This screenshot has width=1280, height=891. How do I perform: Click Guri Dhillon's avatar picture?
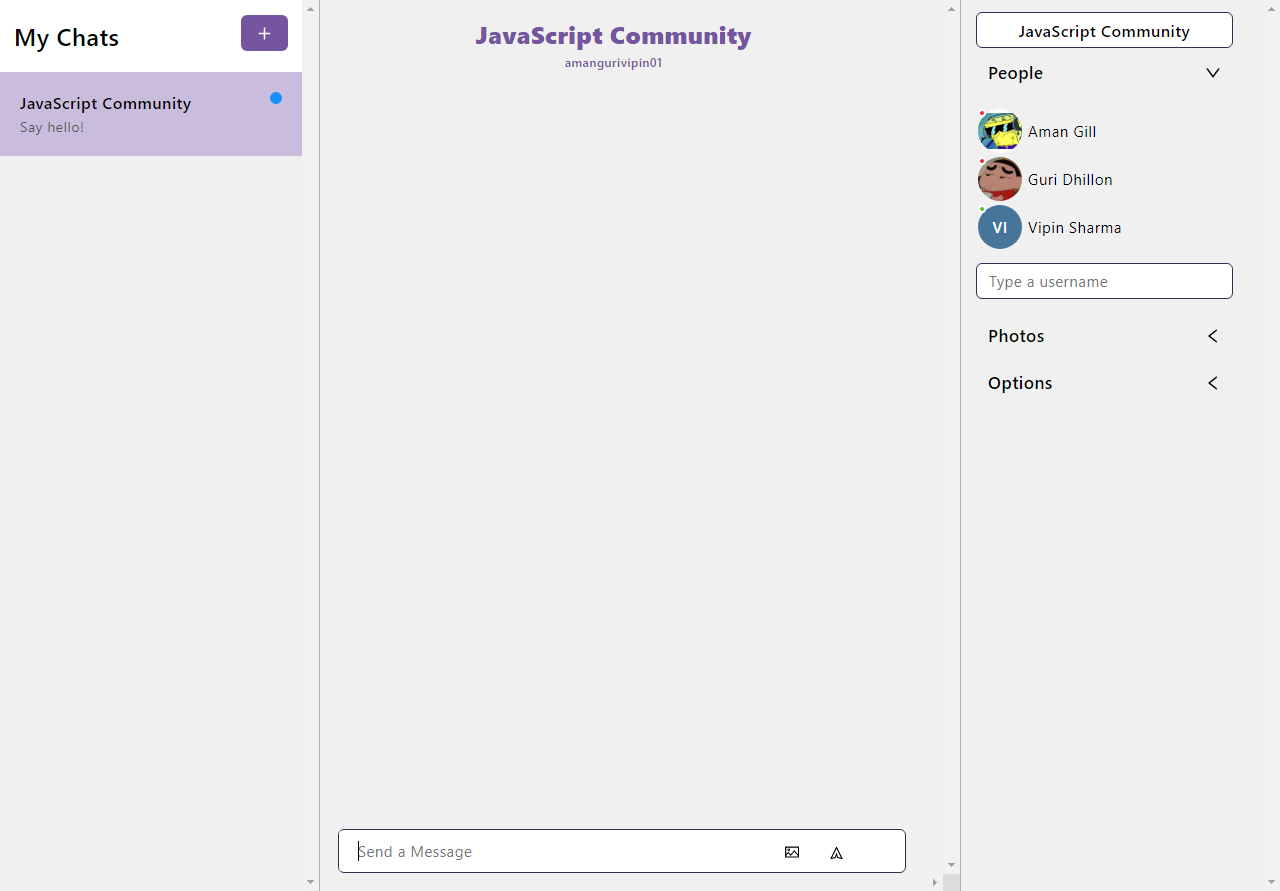click(x=999, y=179)
